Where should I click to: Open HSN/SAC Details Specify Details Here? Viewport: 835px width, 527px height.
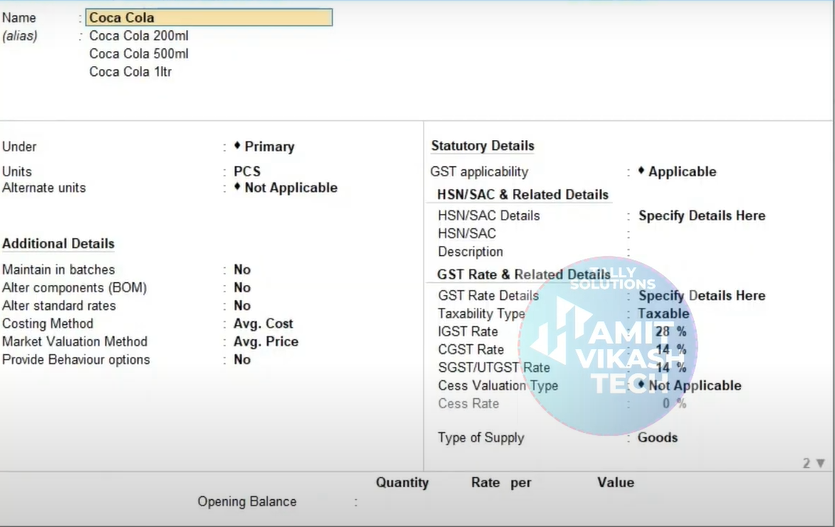point(702,216)
